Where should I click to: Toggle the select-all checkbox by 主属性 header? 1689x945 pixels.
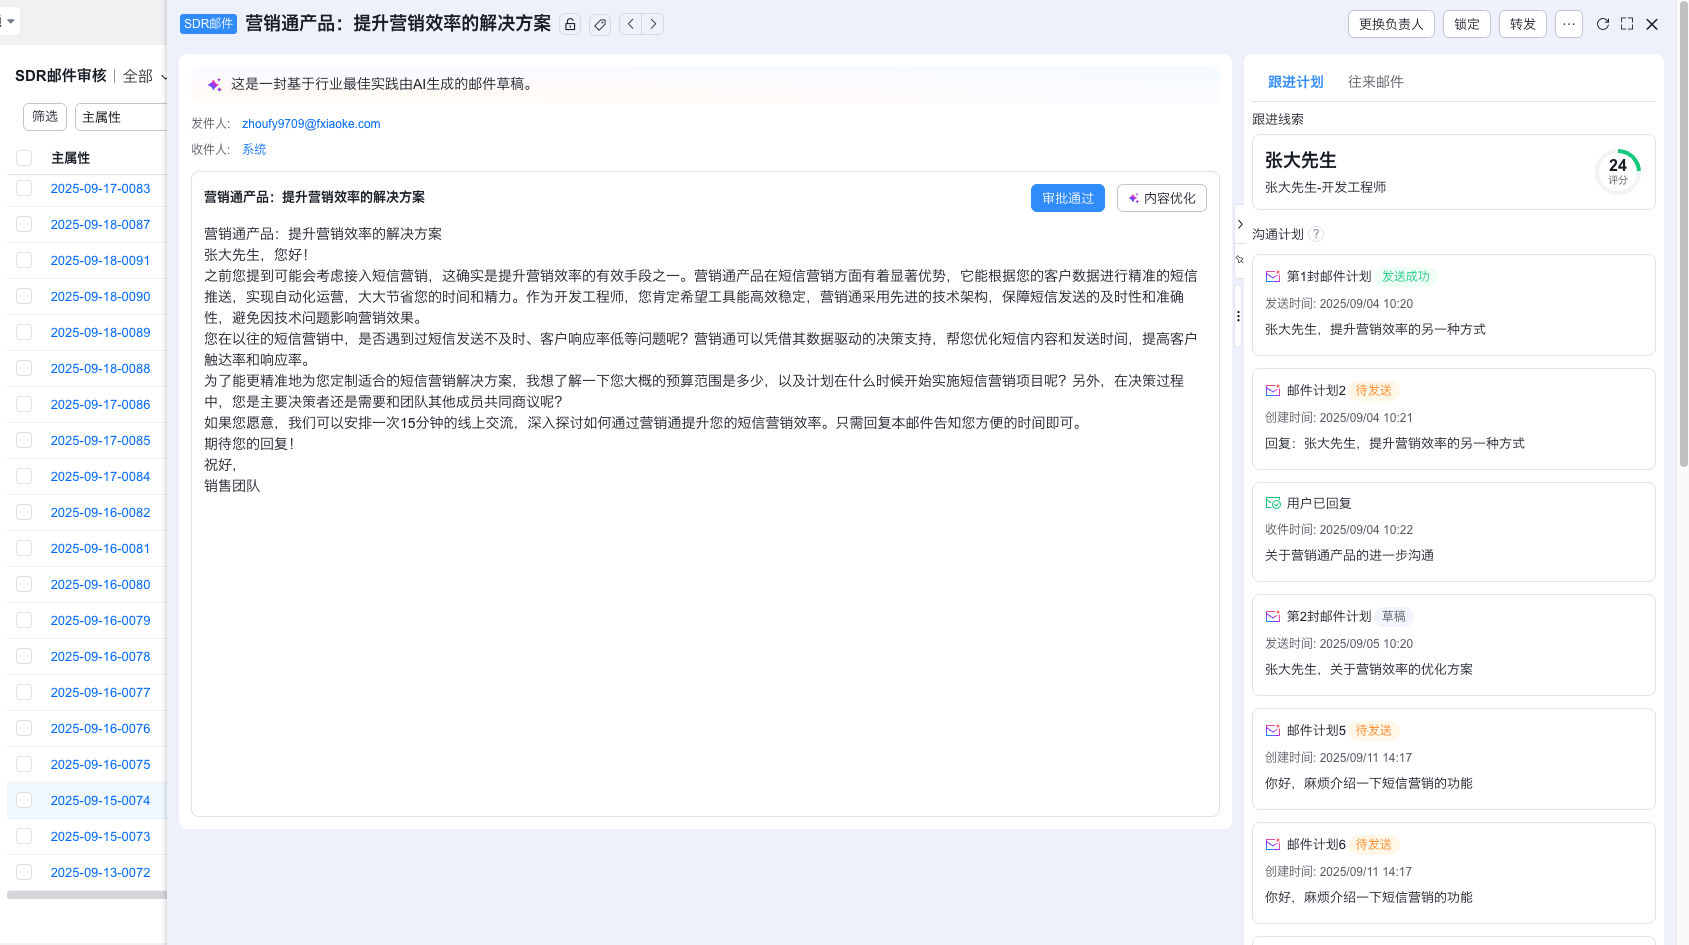click(25, 158)
